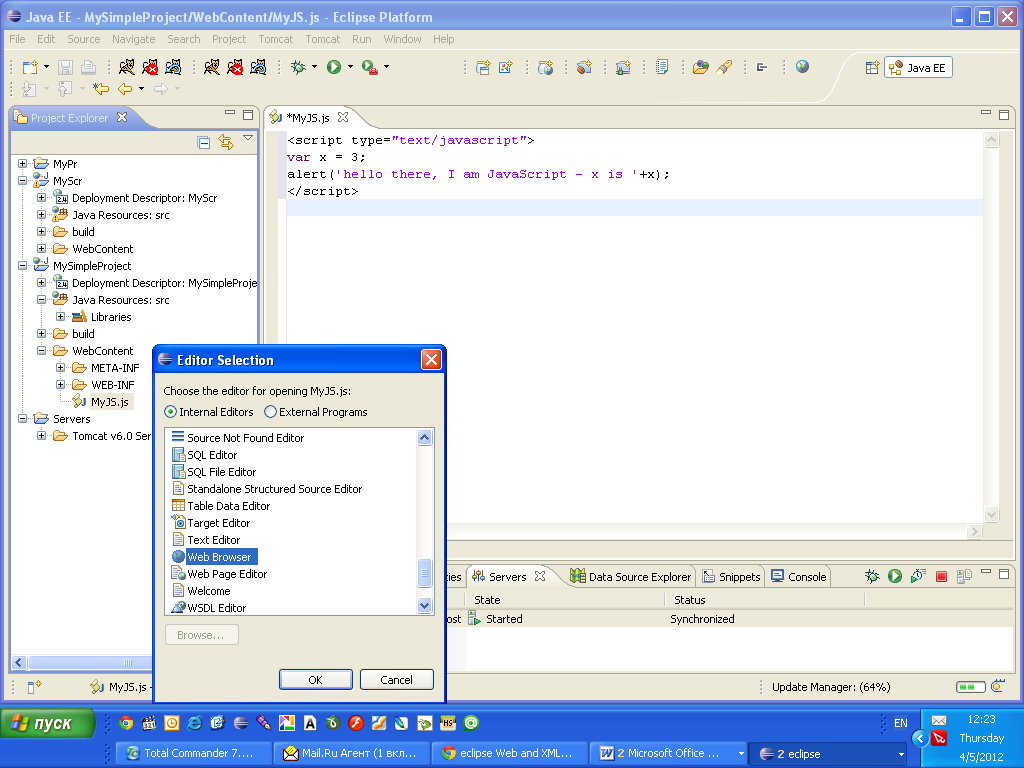Open Run button dropdown arrow
The width and height of the screenshot is (1024, 768).
pyautogui.click(x=350, y=67)
